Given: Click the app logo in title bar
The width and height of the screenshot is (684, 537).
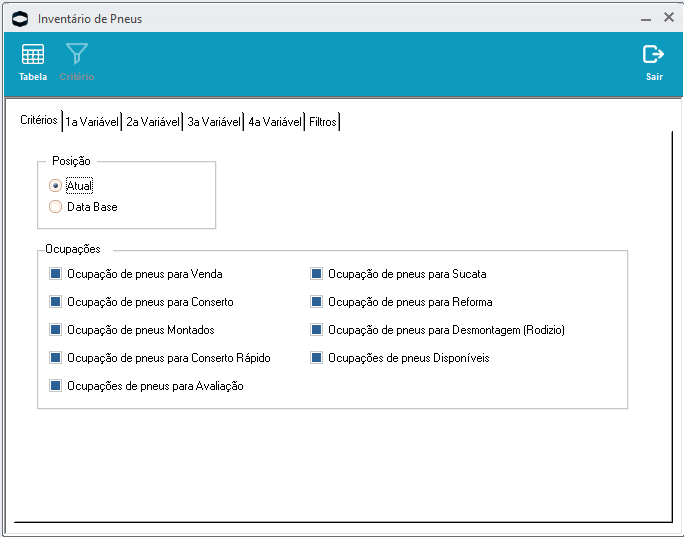Looking at the screenshot, I should click(19, 18).
